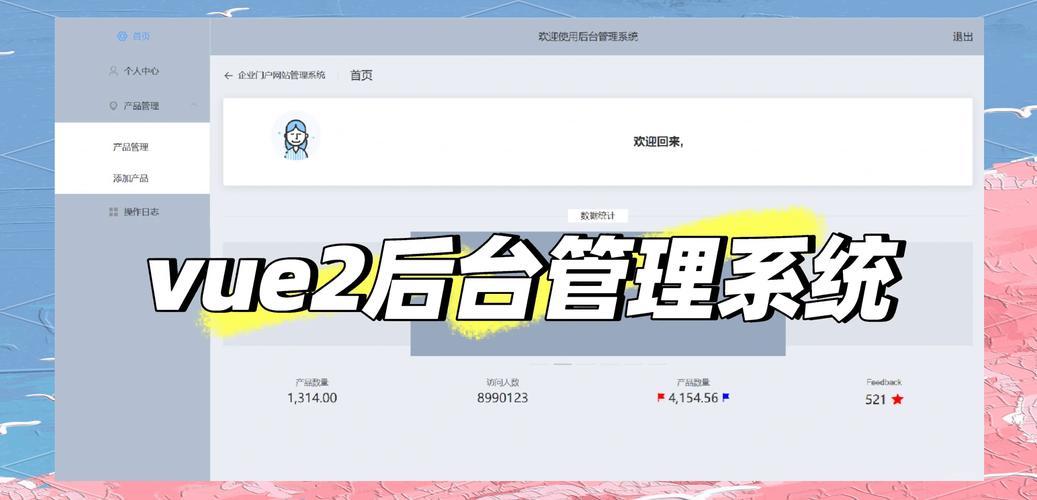
Task: Click the 8990123 visitor count value
Action: click(503, 398)
